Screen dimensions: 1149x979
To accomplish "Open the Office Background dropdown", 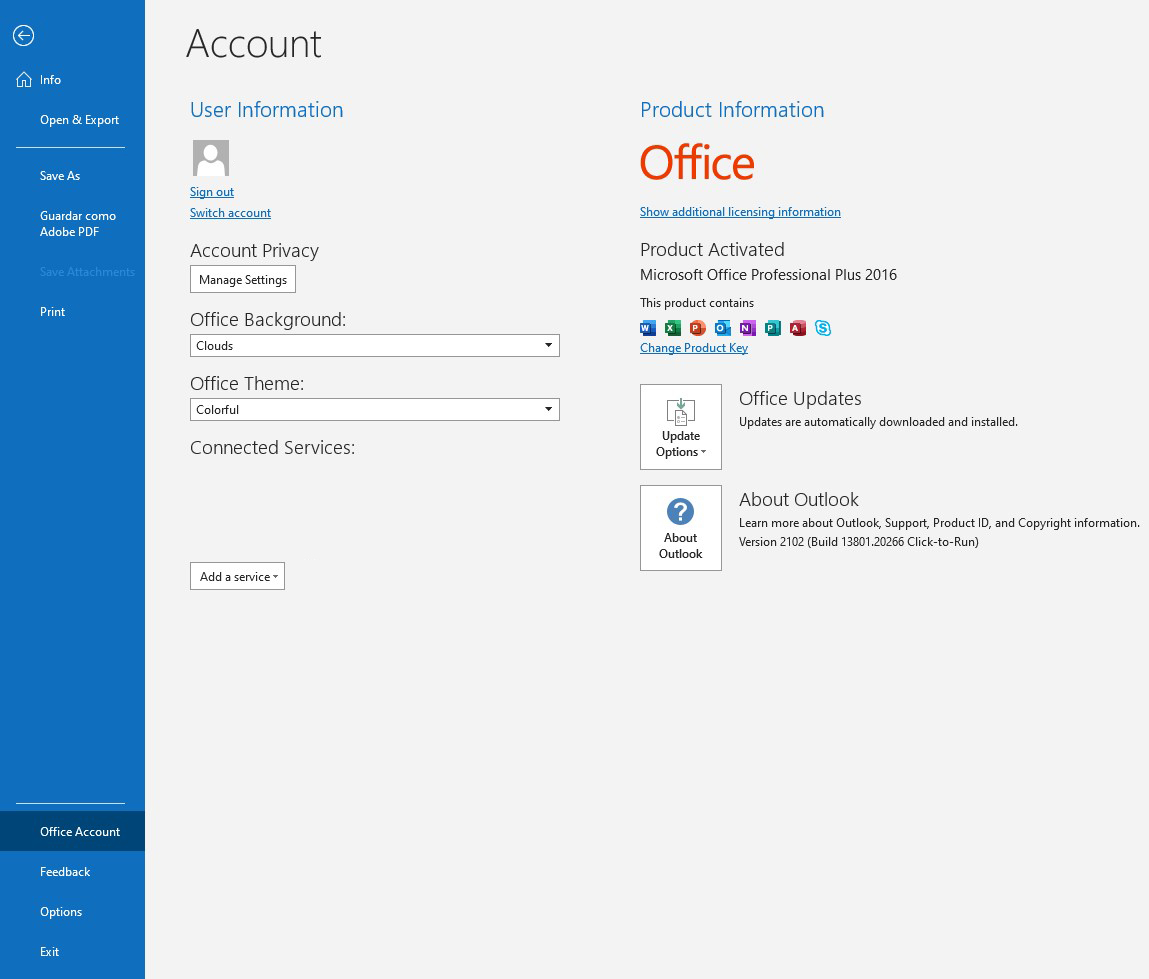I will coord(374,345).
